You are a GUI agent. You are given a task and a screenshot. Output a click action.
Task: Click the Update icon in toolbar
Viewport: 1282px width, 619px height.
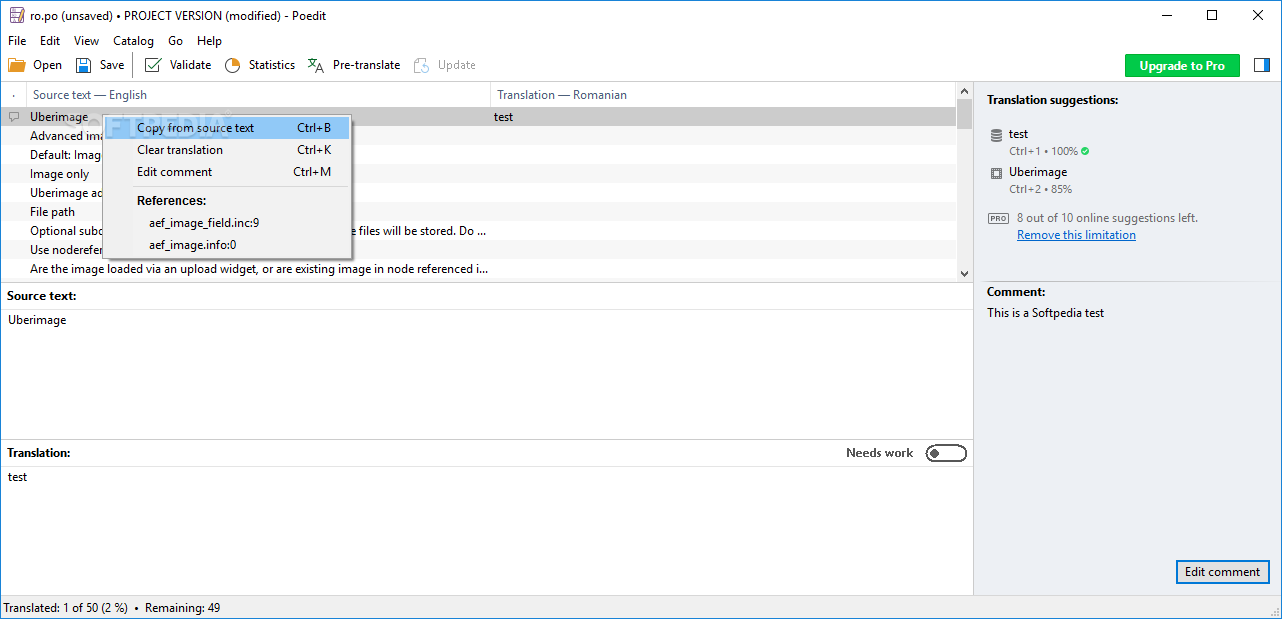click(421, 65)
